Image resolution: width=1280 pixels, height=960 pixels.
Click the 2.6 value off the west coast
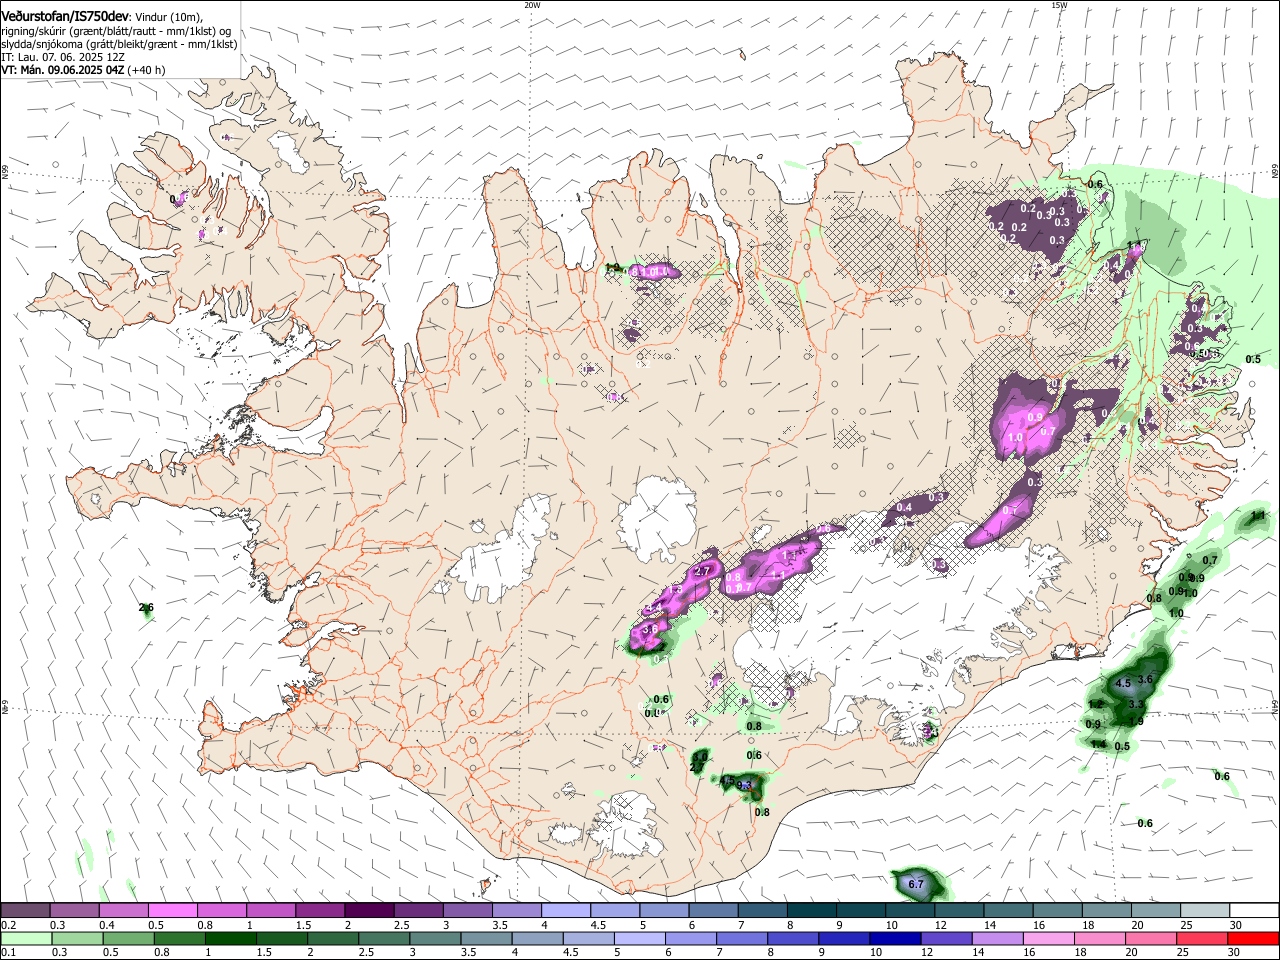click(146, 608)
